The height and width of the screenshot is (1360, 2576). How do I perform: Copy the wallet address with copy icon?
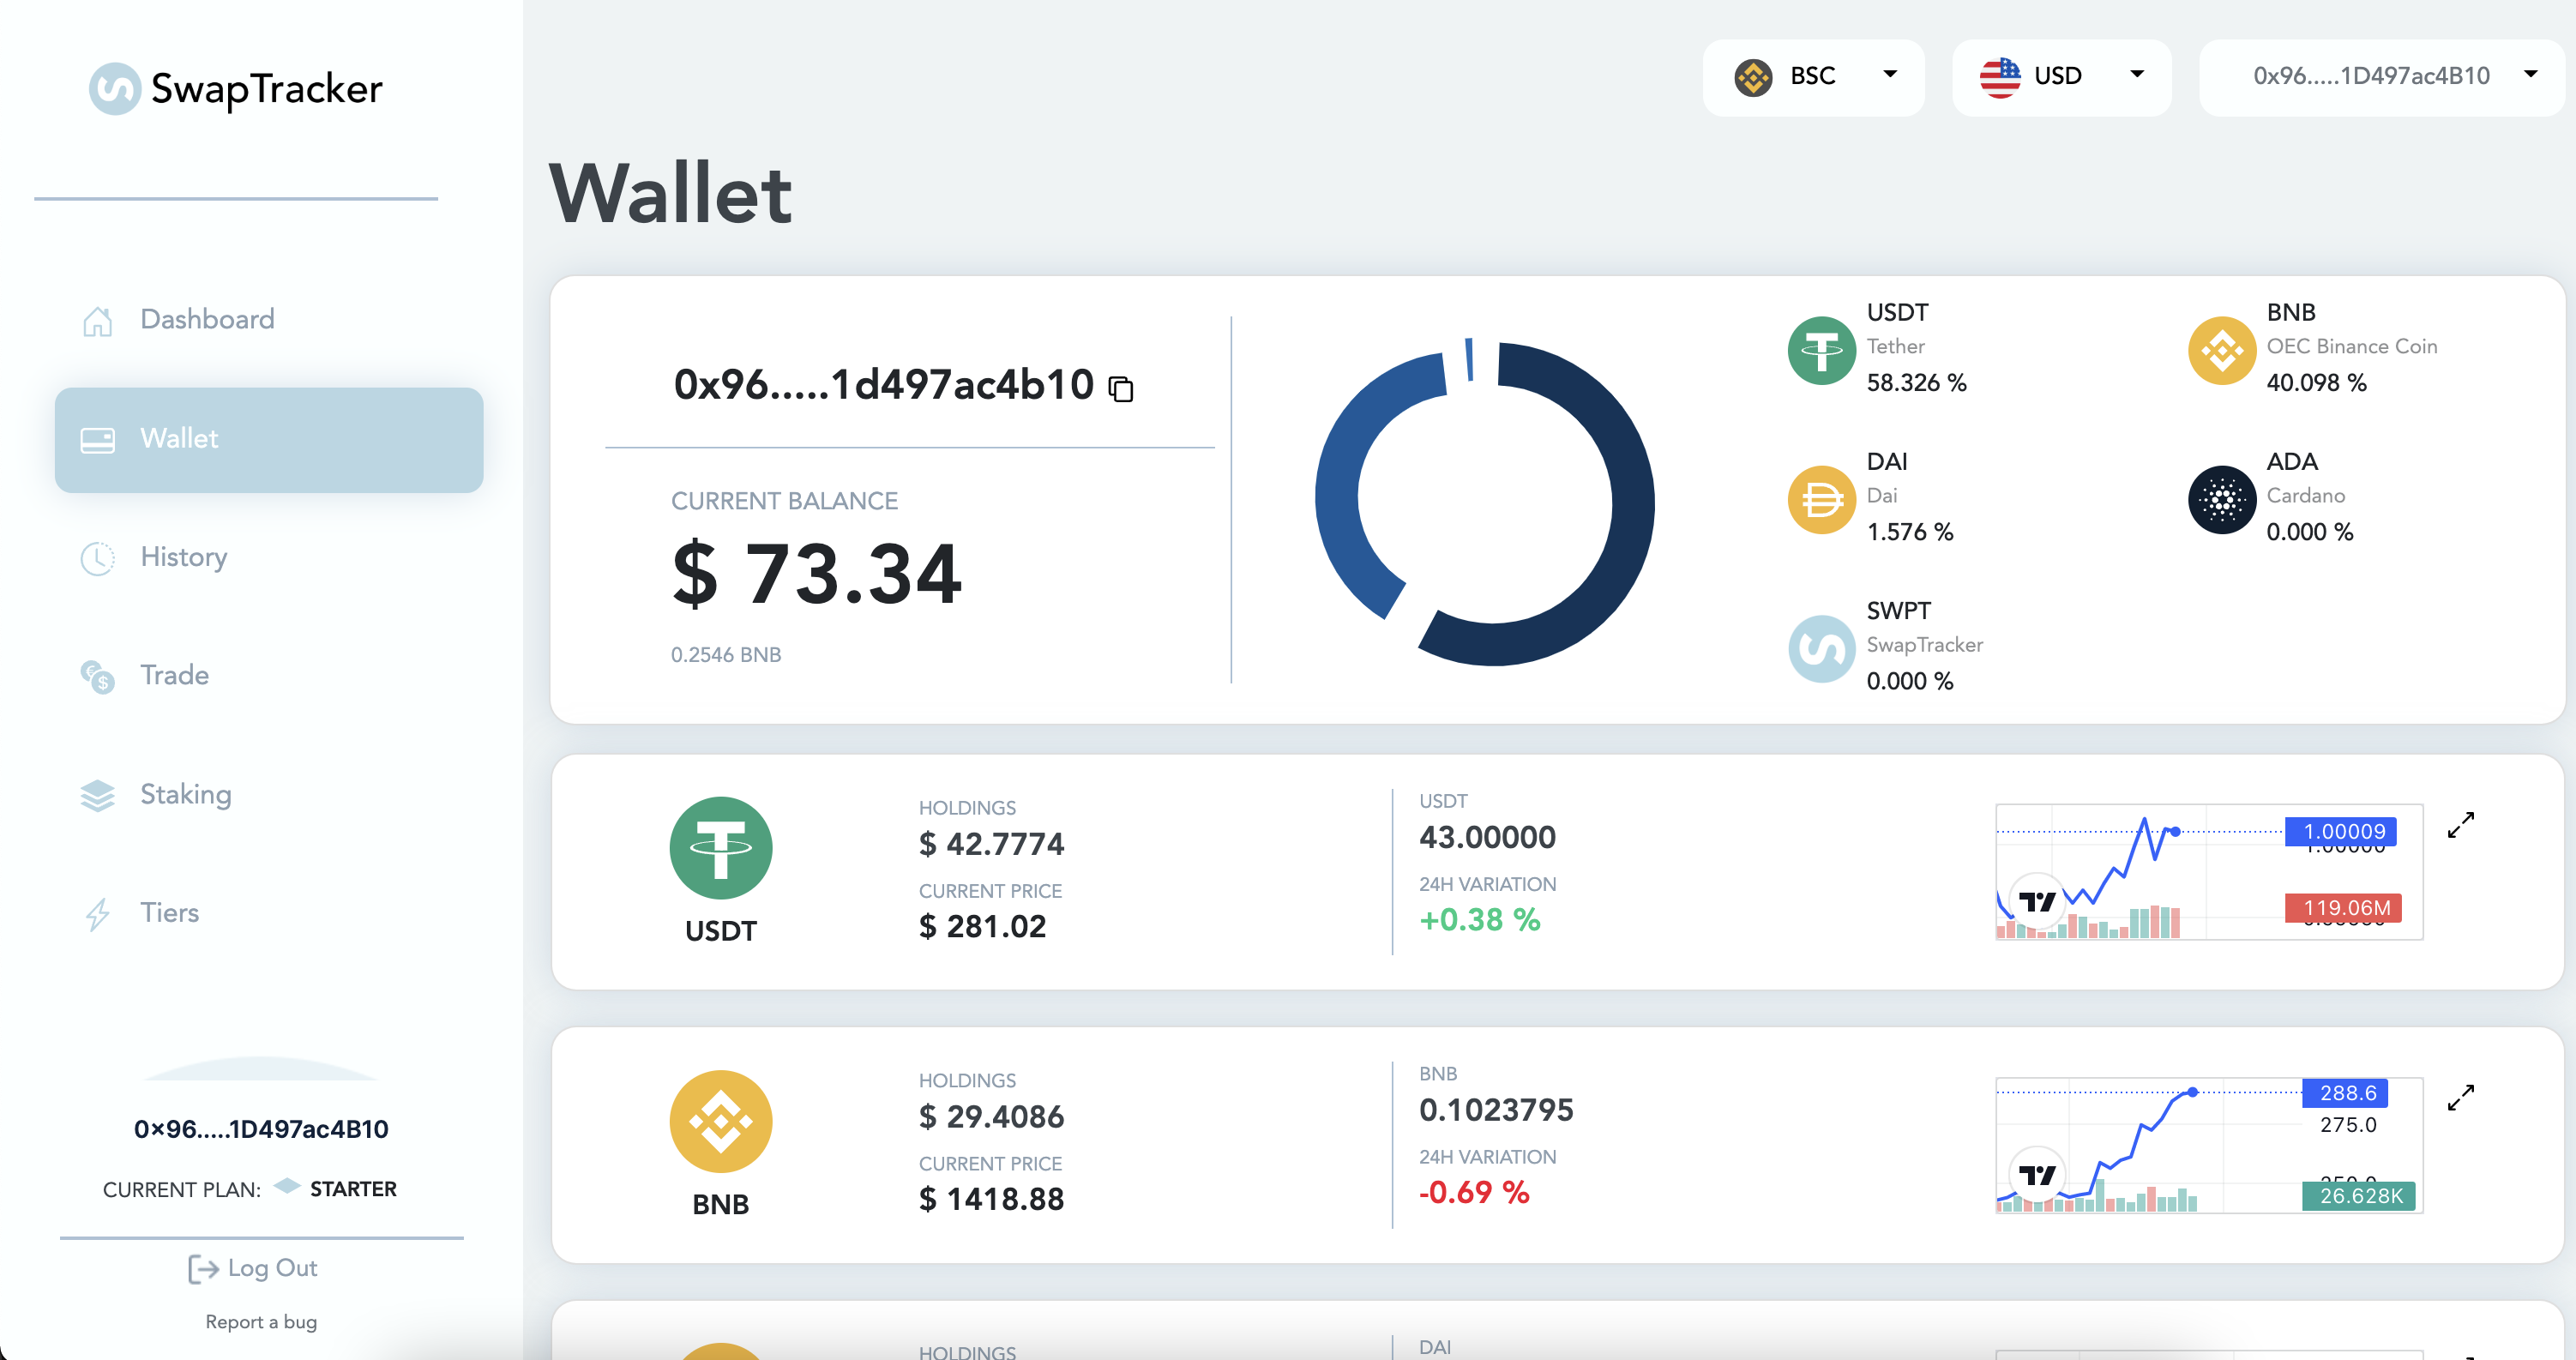pos(1121,389)
